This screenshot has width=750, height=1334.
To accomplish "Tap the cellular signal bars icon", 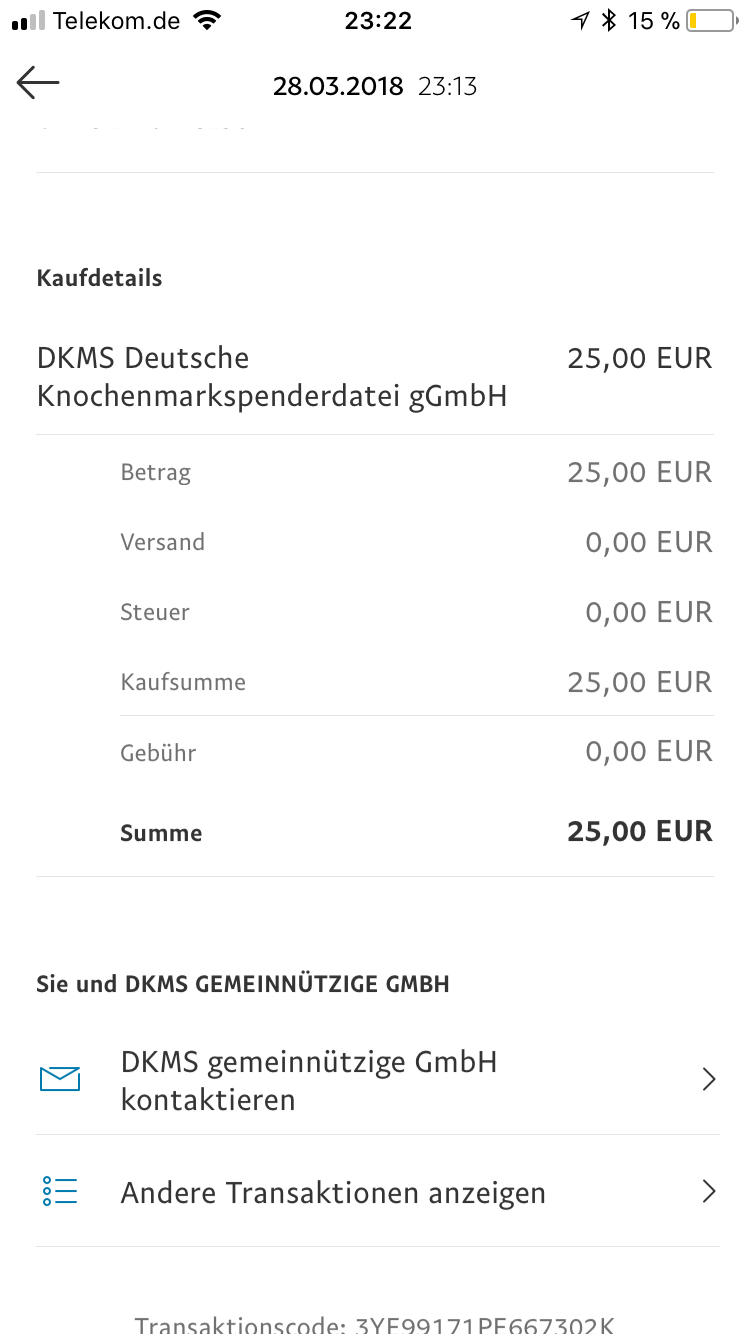I will 29,21.
